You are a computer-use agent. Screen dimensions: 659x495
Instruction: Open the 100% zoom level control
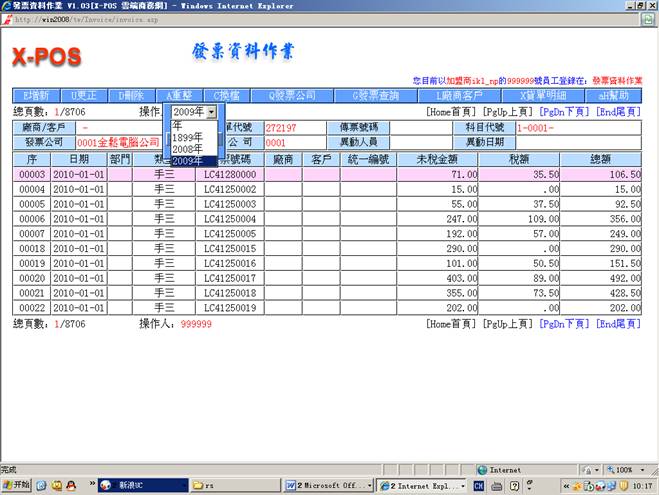(622, 469)
